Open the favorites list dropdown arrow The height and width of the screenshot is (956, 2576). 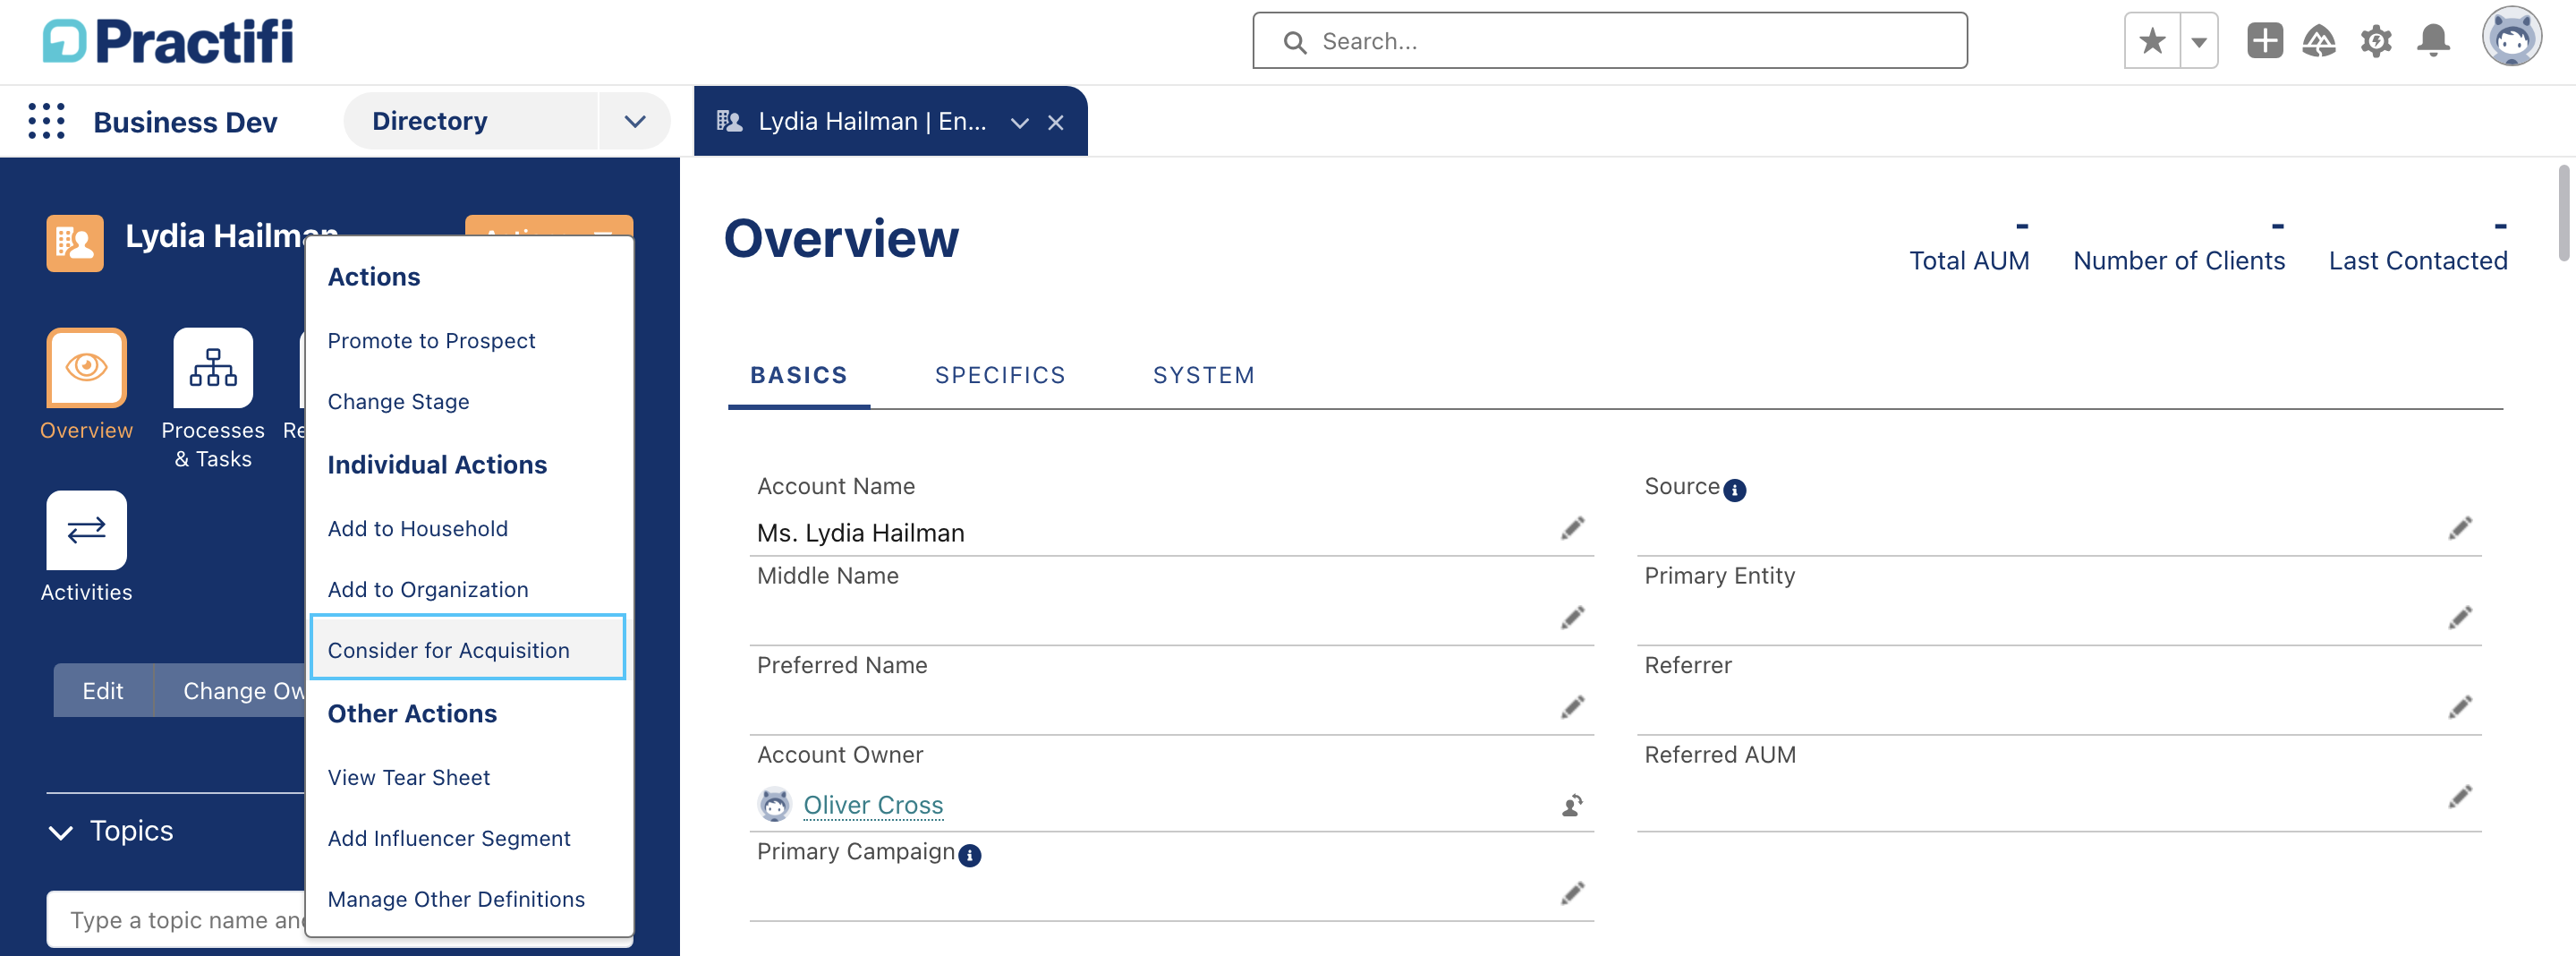click(x=2199, y=41)
